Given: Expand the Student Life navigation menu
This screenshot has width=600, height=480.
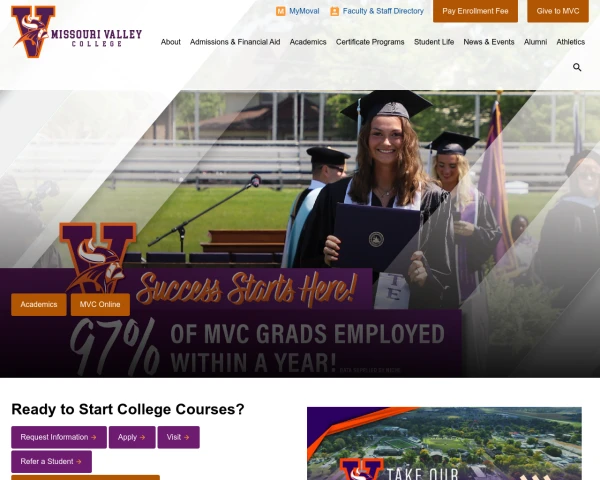Looking at the screenshot, I should click(434, 42).
